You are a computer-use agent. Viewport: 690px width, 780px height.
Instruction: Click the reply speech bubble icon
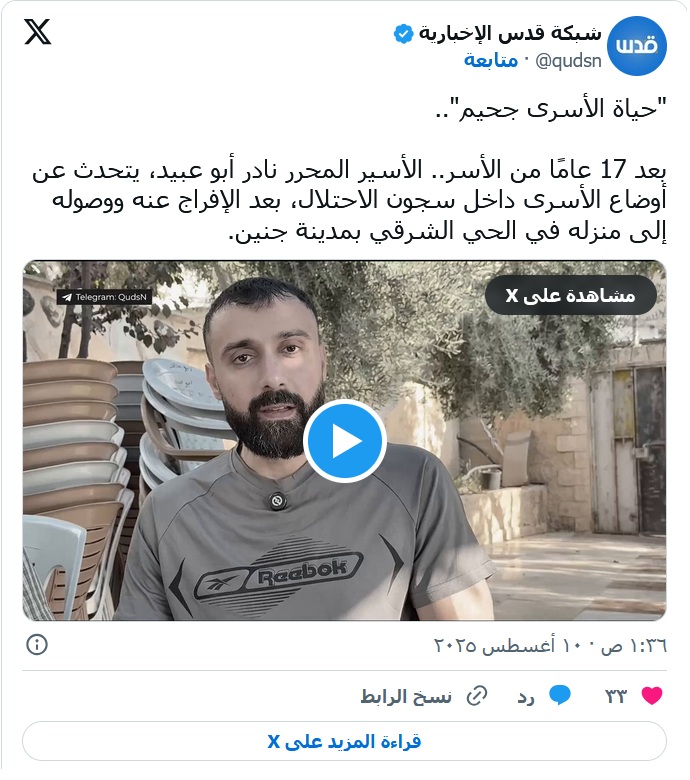click(x=560, y=695)
